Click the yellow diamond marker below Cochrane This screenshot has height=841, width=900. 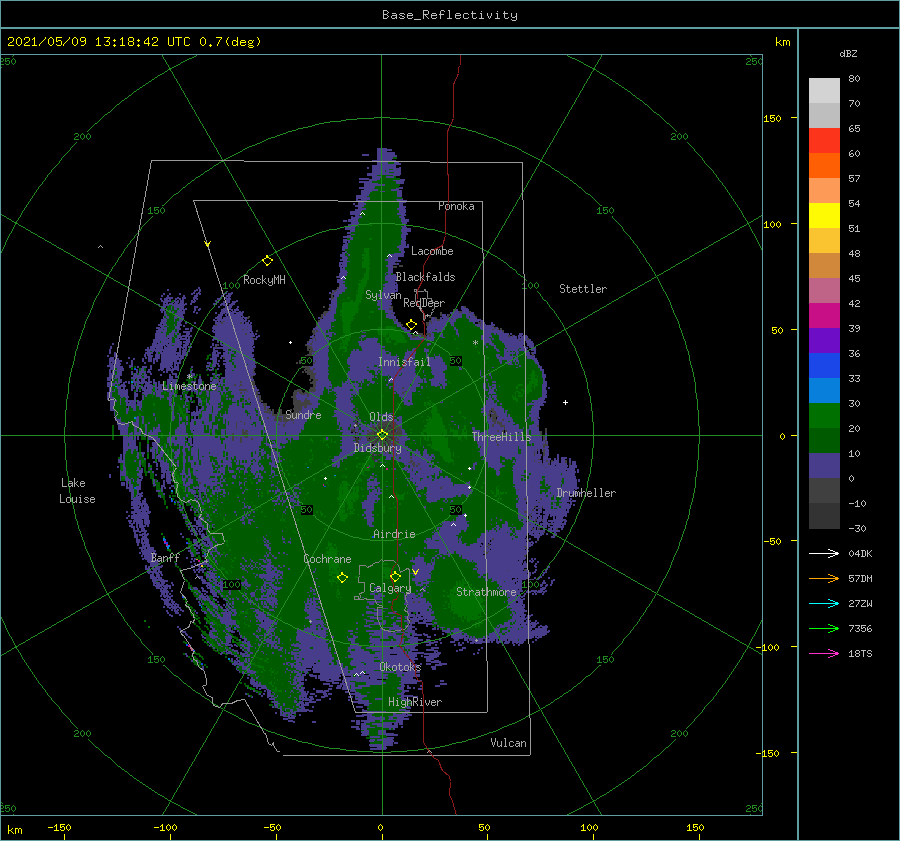(342, 578)
